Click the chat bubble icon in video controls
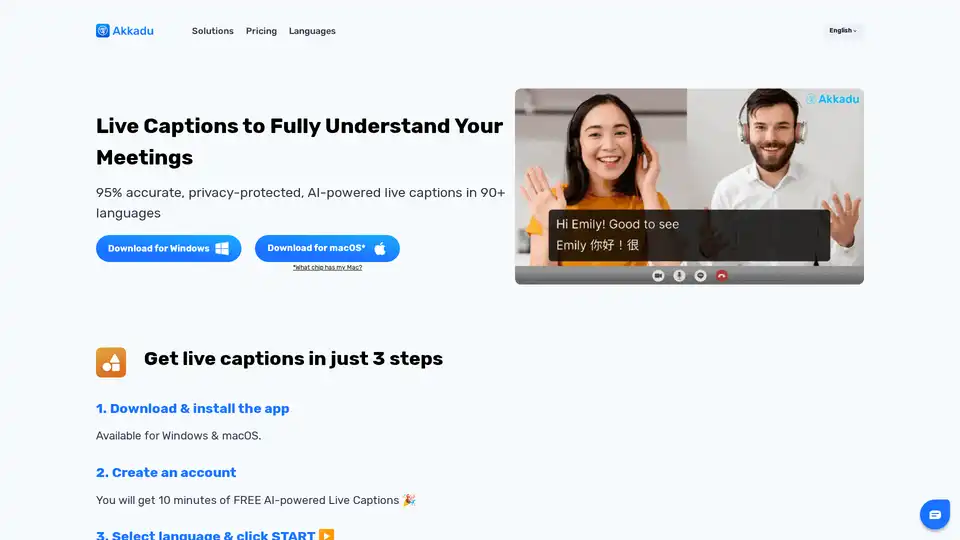 coord(700,276)
